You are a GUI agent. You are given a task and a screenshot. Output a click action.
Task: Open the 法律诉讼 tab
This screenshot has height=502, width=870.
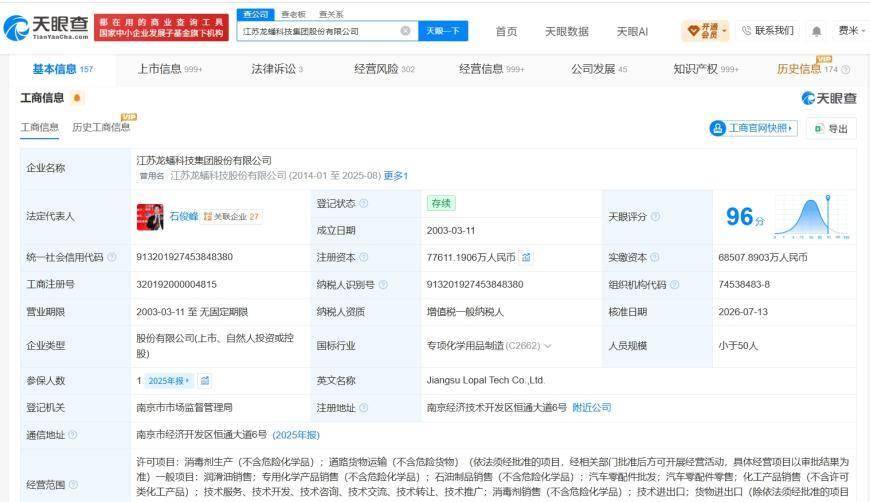tap(277, 69)
